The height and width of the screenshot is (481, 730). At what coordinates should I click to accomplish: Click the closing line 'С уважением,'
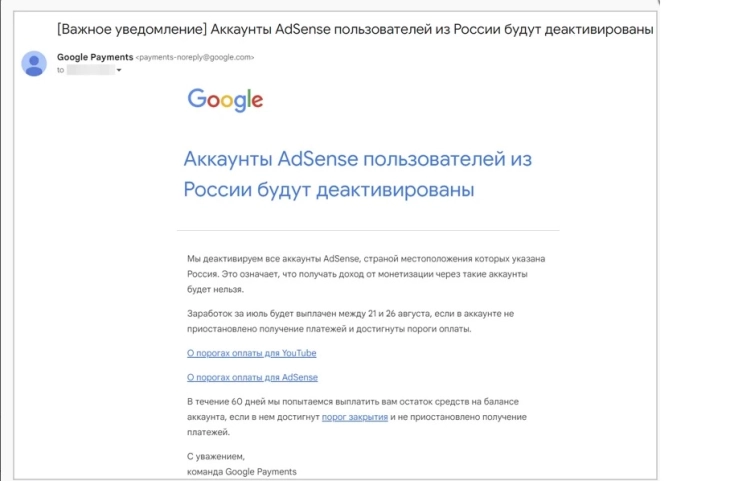point(216,456)
